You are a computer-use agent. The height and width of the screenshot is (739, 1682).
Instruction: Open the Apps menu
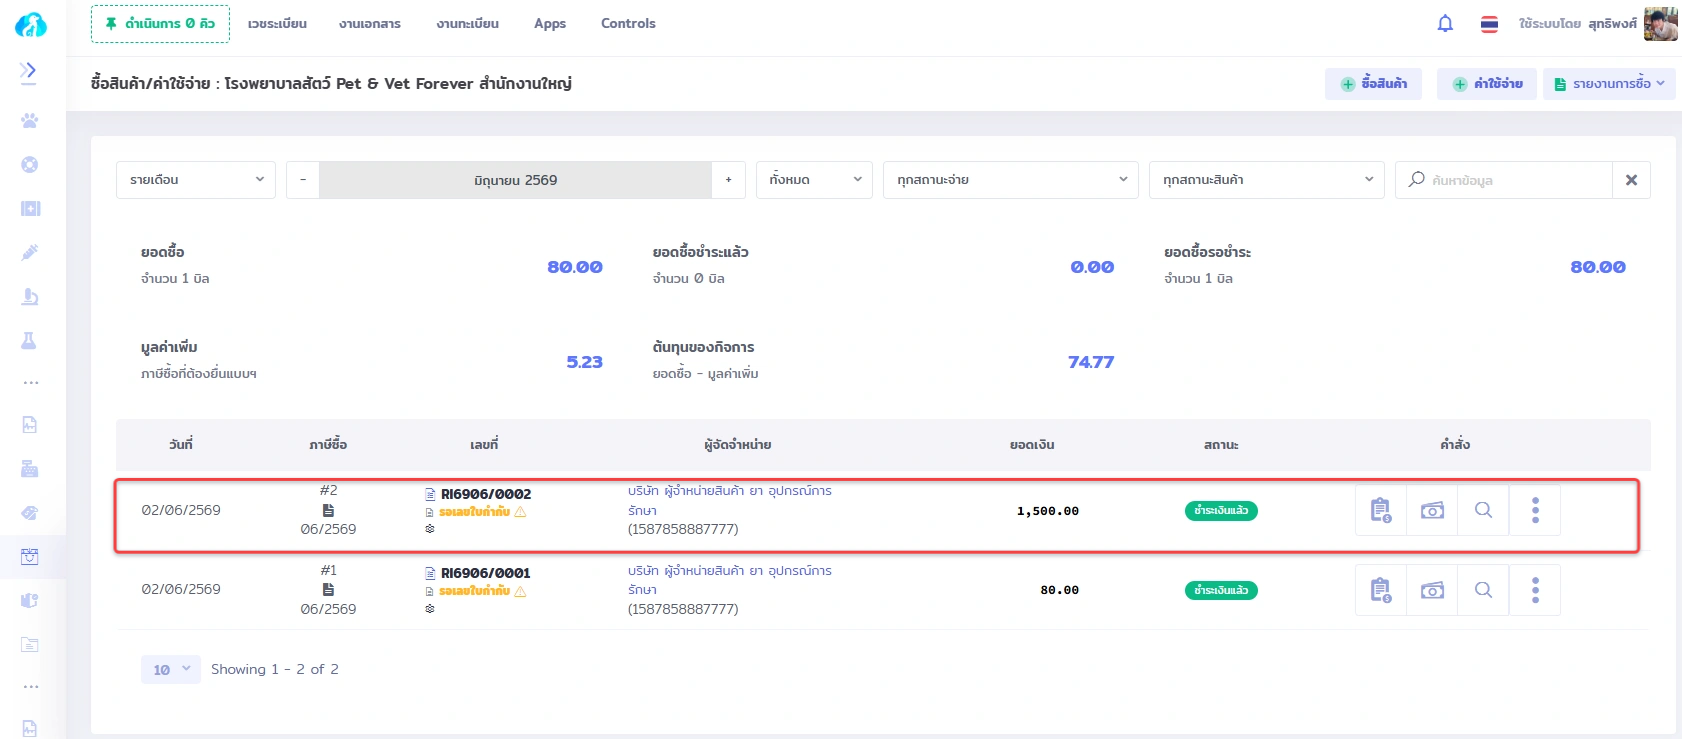coord(550,24)
